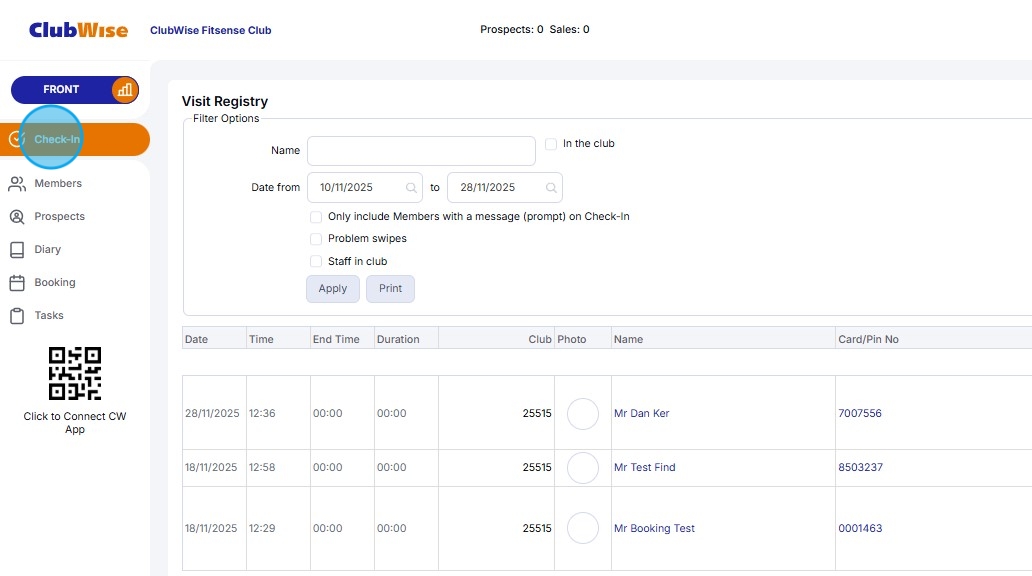Click the 'Prospects: 0' counter
This screenshot has height=576, width=1032.
point(511,30)
